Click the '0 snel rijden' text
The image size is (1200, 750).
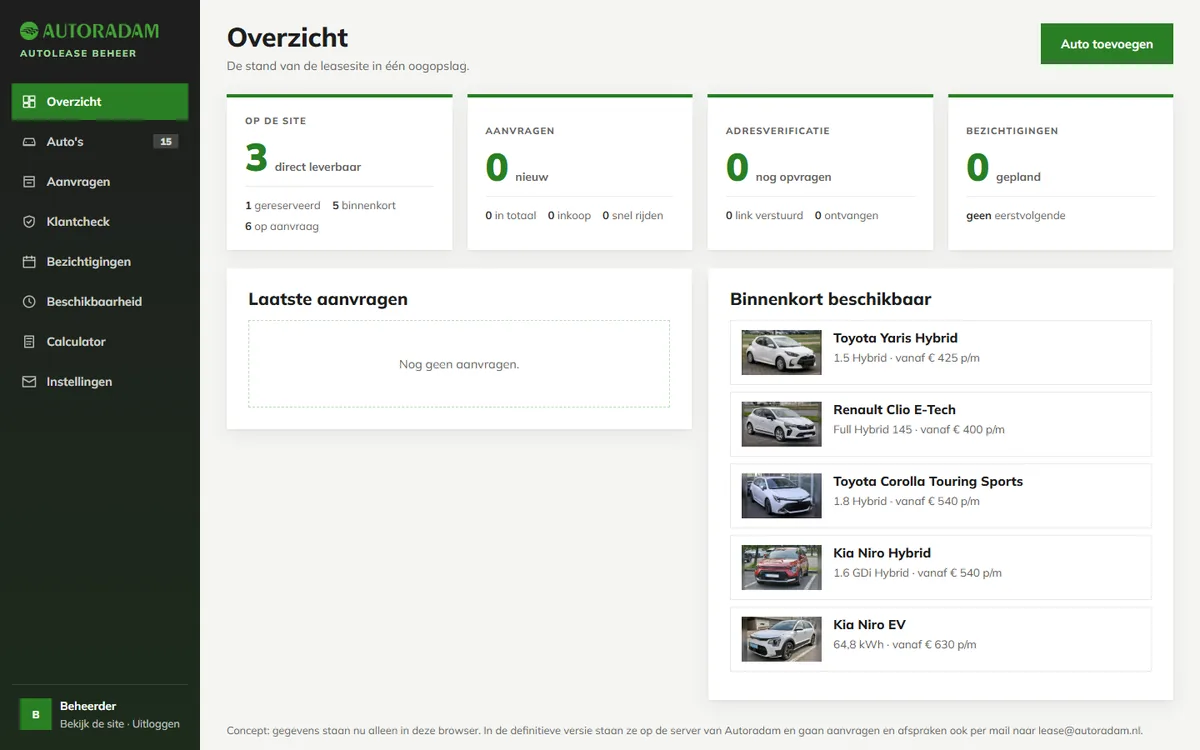click(633, 216)
